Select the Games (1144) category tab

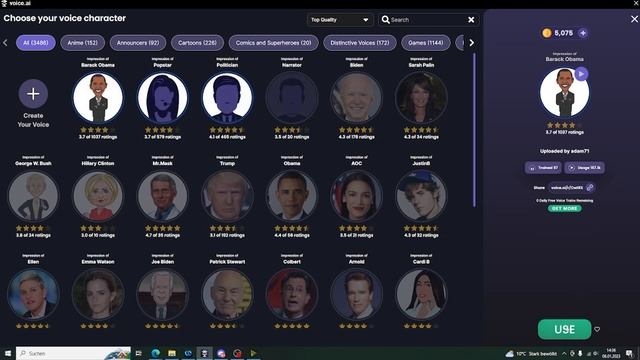(426, 43)
